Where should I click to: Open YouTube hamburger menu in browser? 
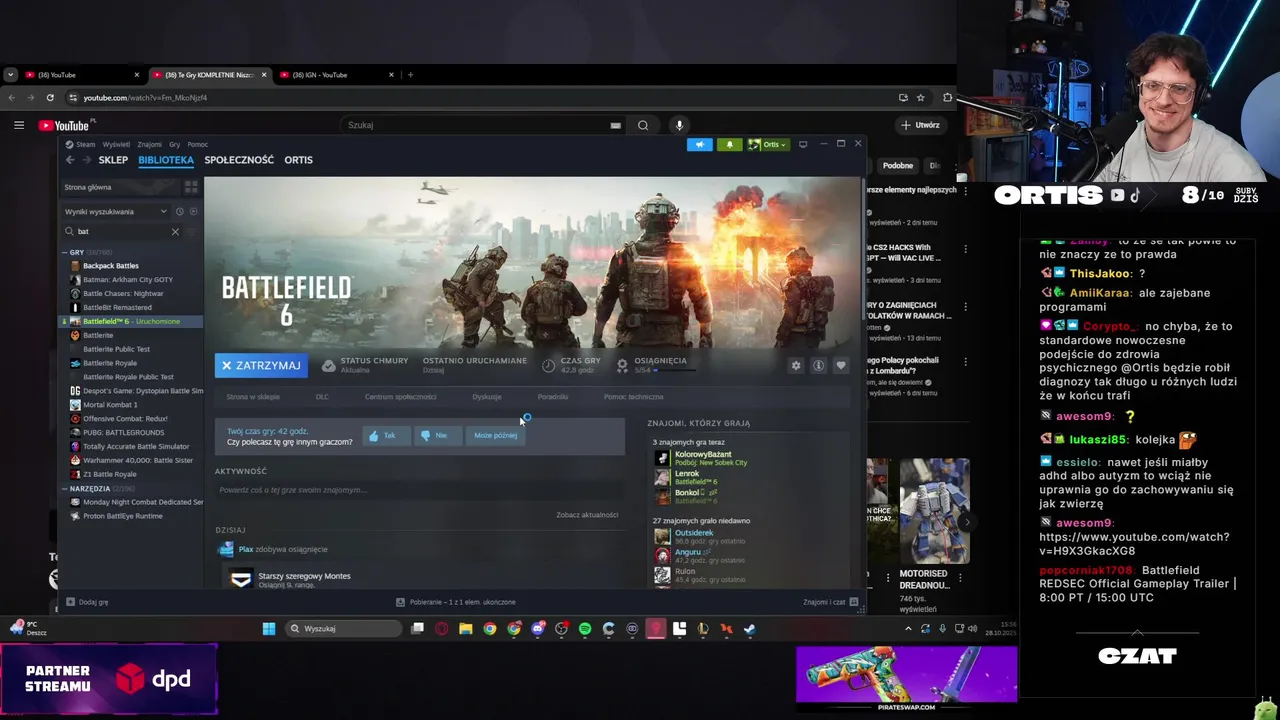point(18,125)
